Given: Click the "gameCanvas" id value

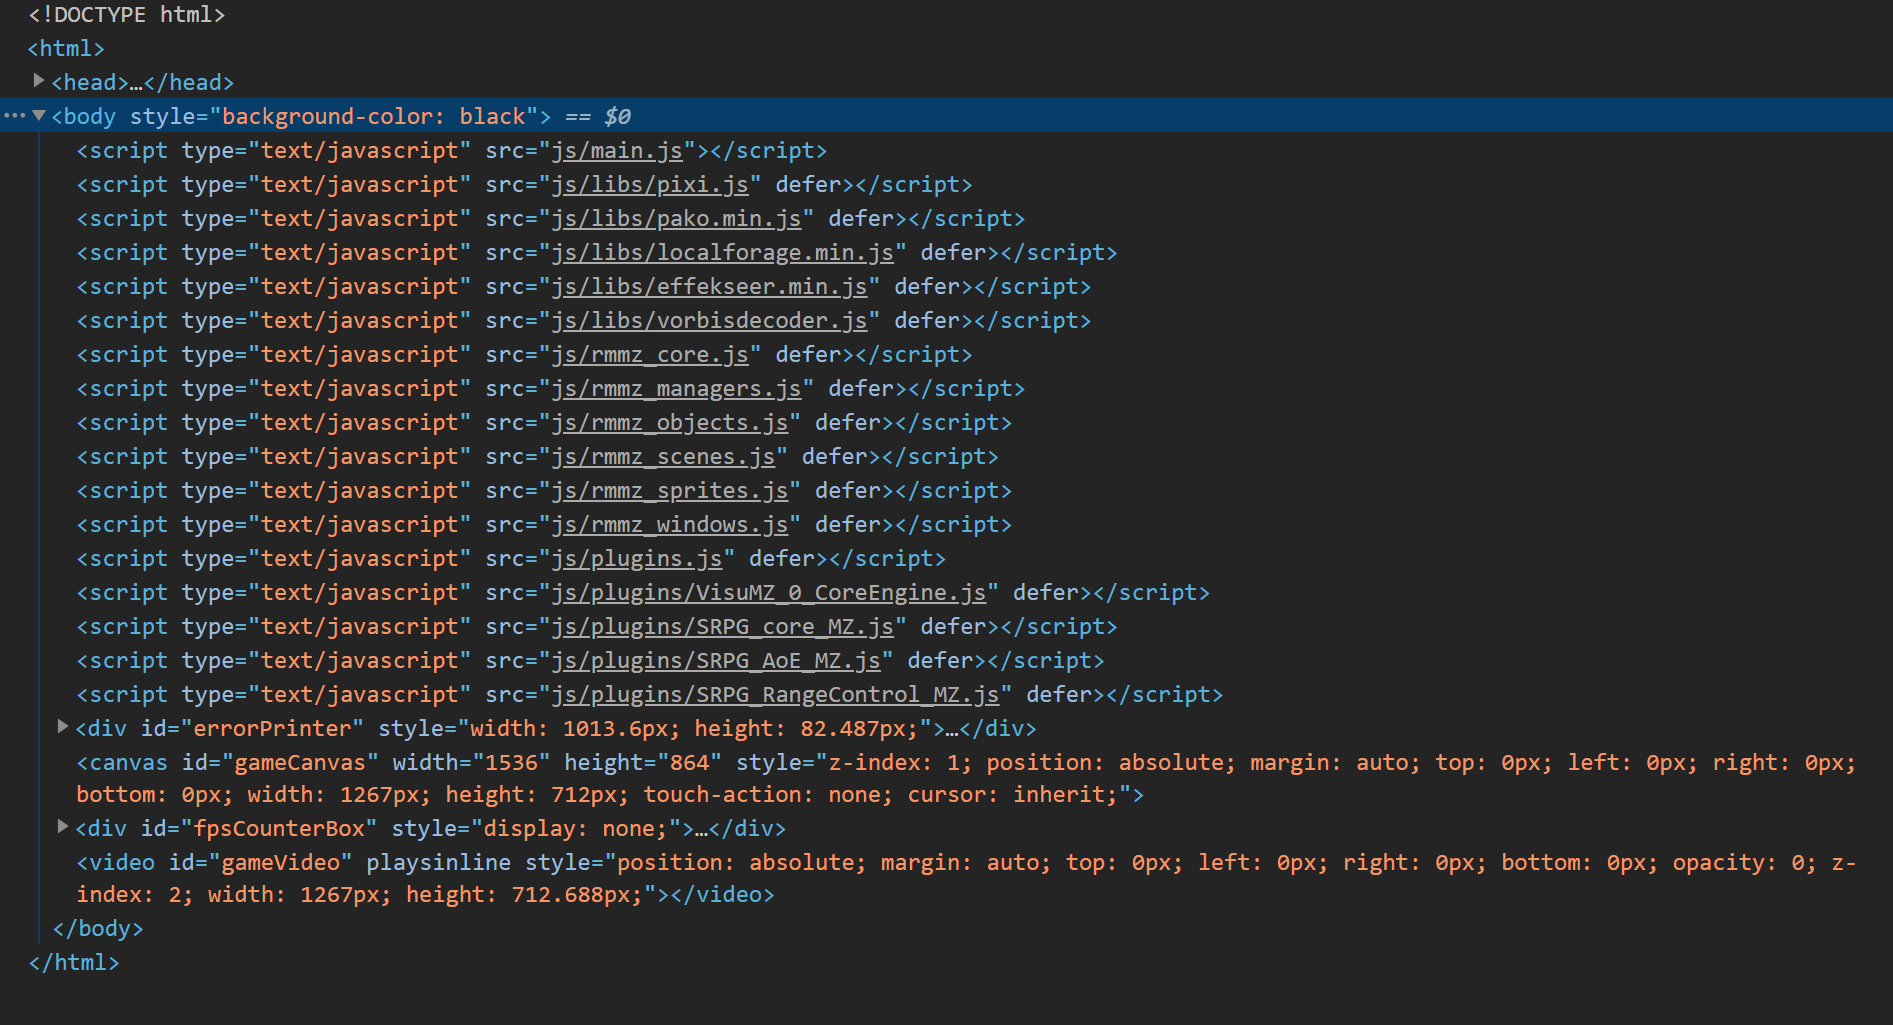Looking at the screenshot, I should (300, 763).
